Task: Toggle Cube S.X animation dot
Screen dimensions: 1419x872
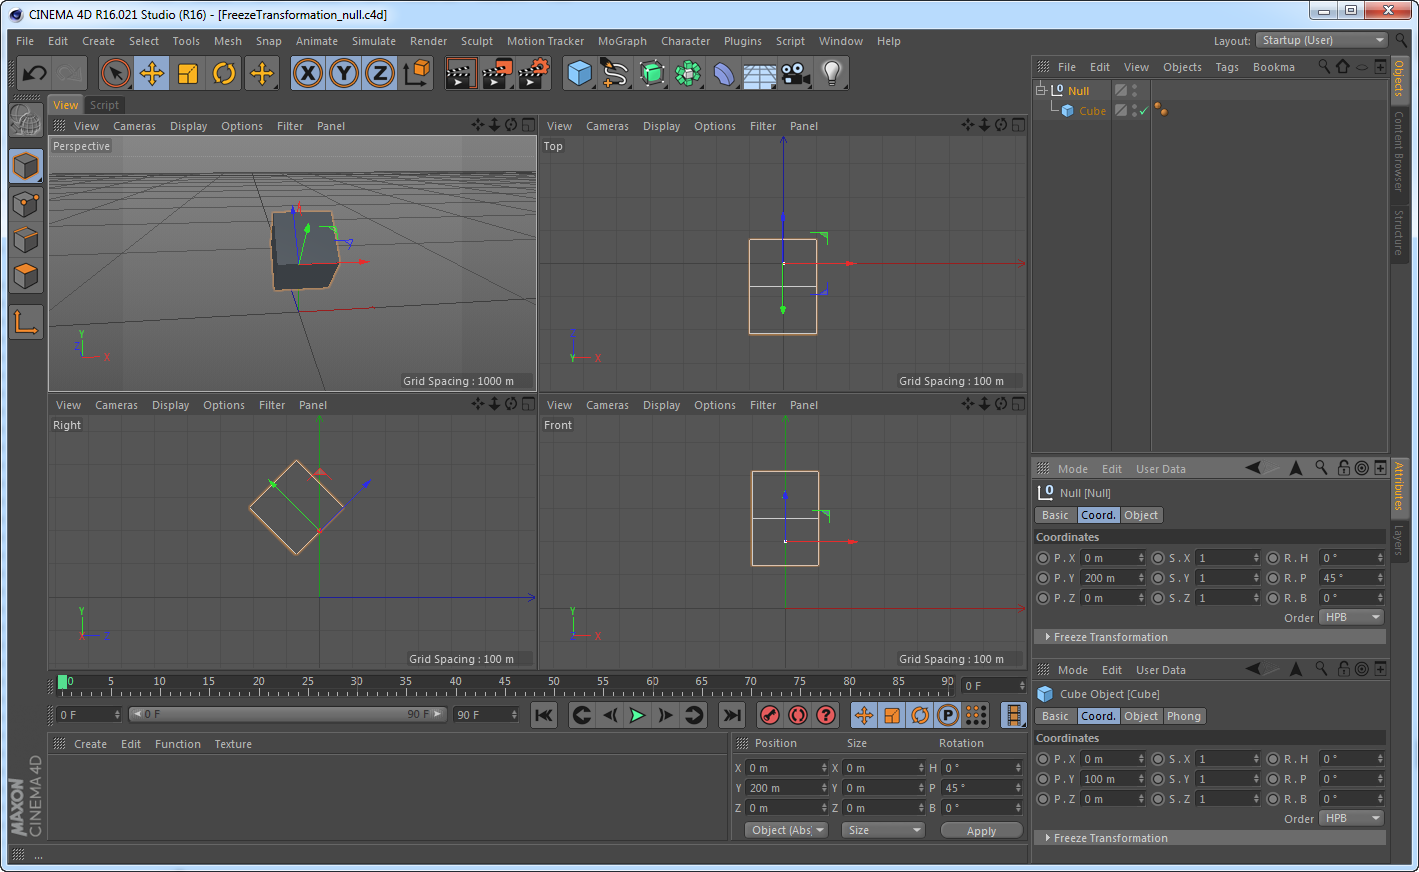Action: click(1158, 759)
